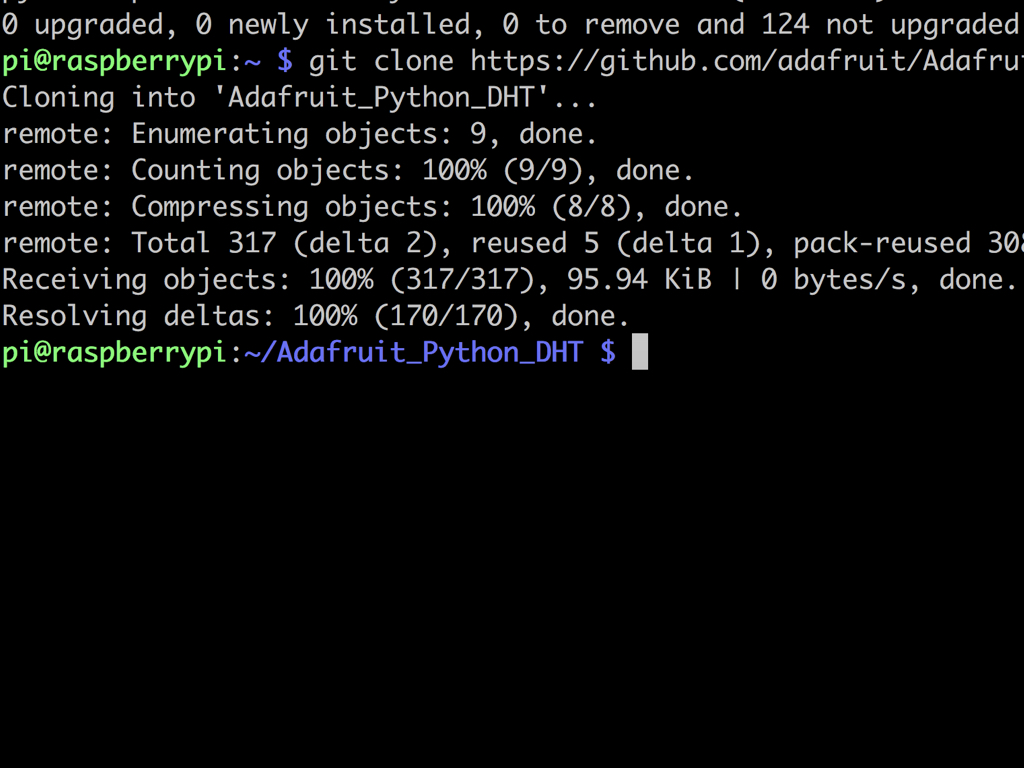Click the 'Compressing objects' output line
This screenshot has width=1024, height=768.
pos(372,208)
